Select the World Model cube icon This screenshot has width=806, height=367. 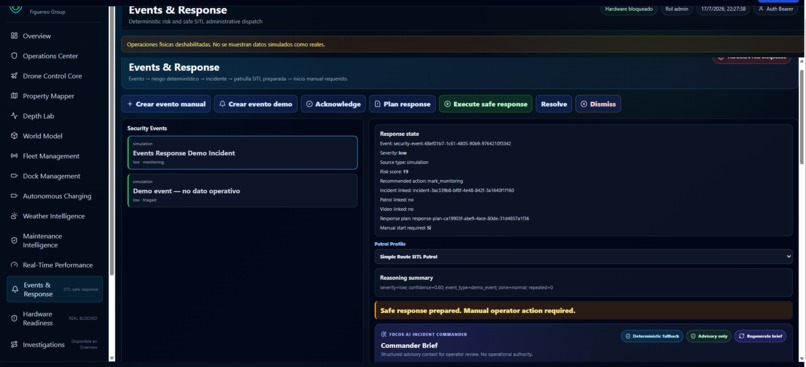click(x=14, y=136)
